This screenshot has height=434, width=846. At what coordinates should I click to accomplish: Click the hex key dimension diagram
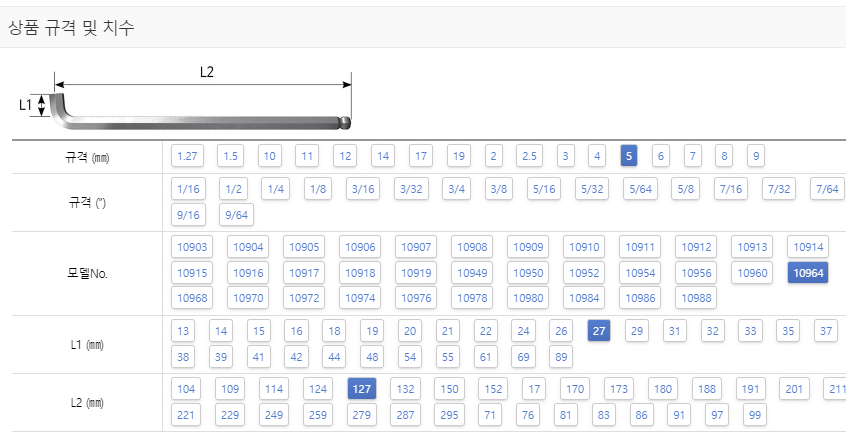coord(186,99)
